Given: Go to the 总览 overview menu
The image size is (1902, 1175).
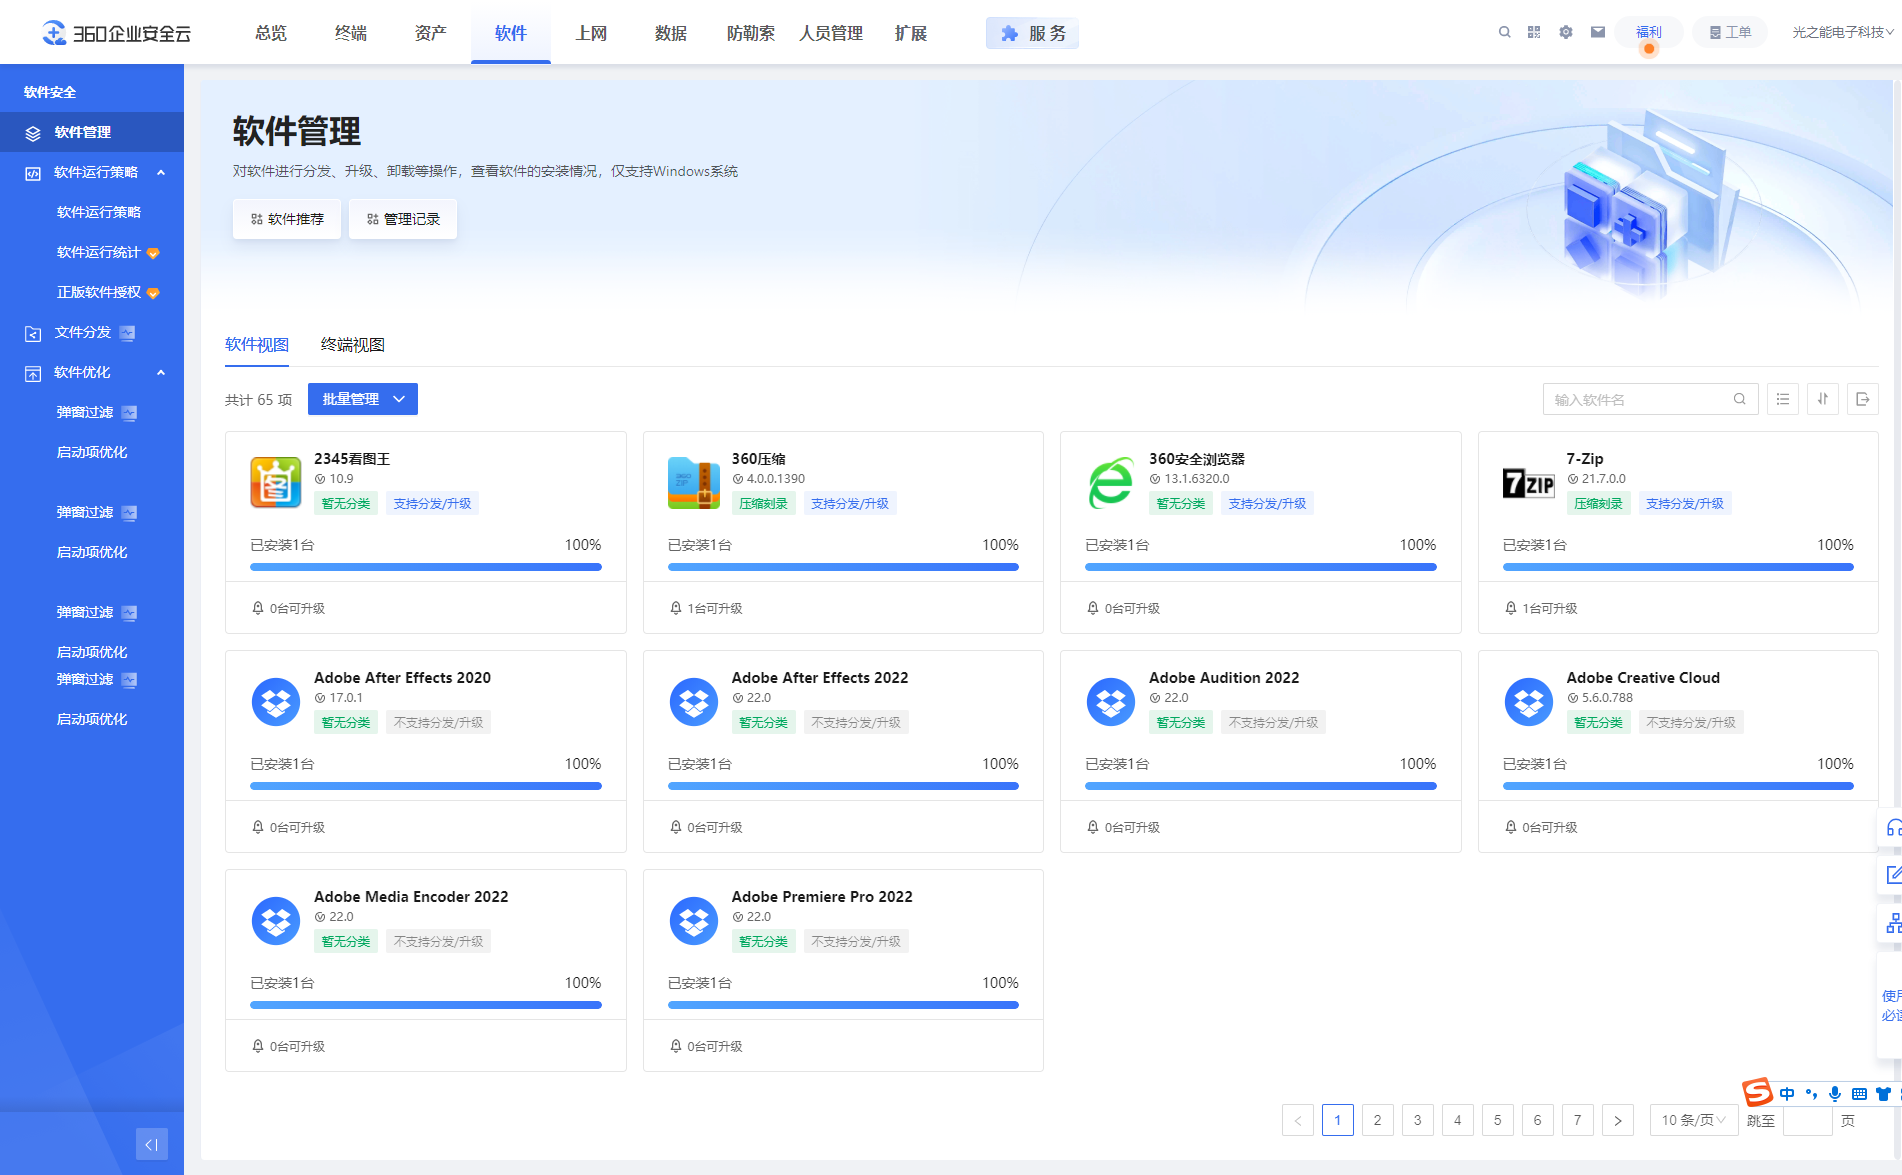Looking at the screenshot, I should pyautogui.click(x=271, y=33).
